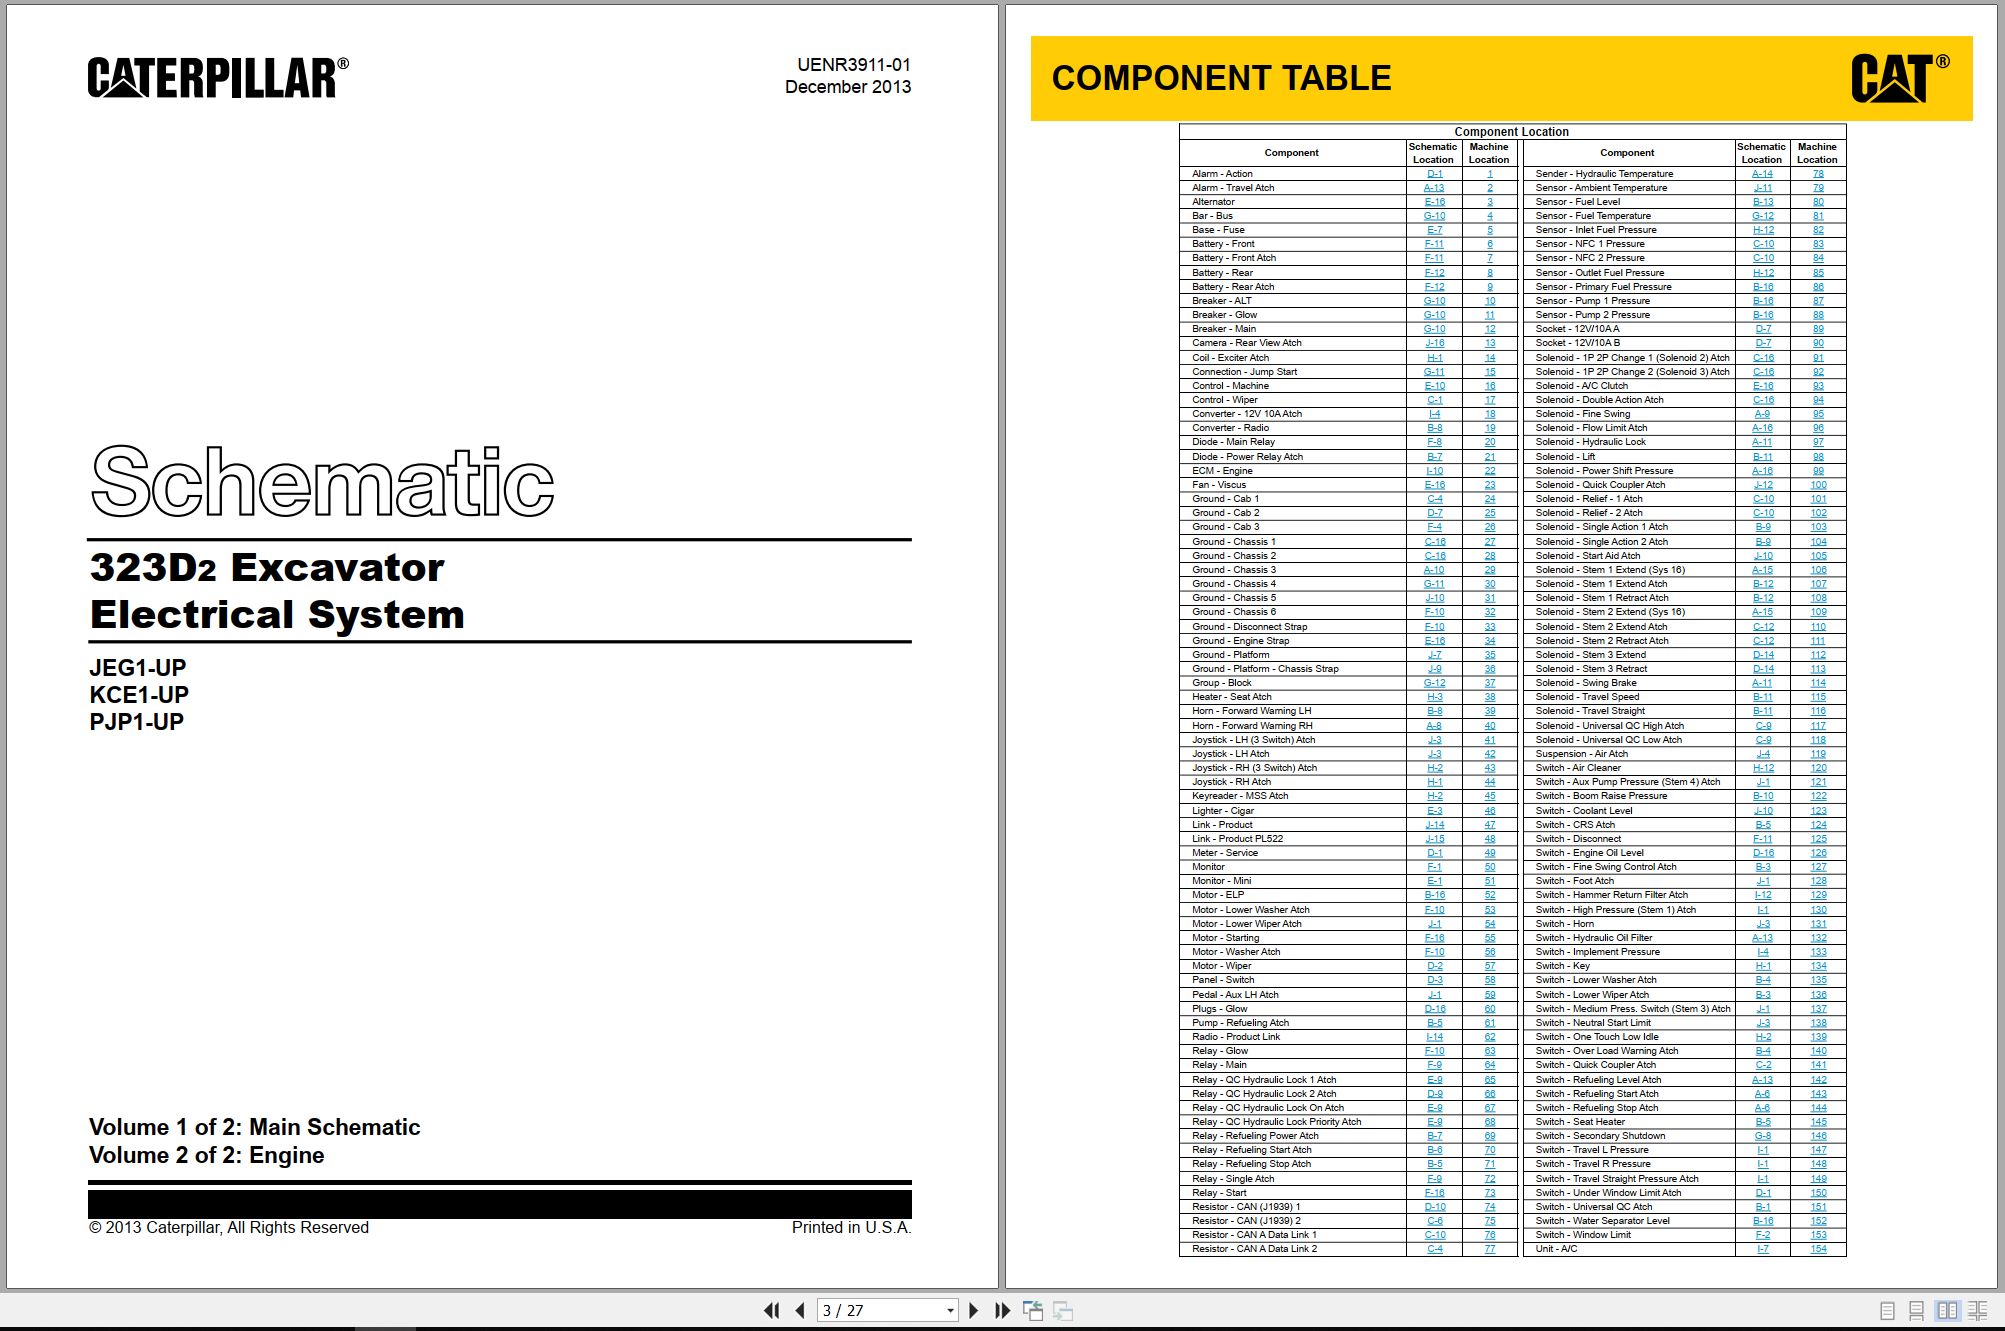This screenshot has height=1331, width=2005.
Task: Open schematic link for Heater - Seat Atch
Action: 1434,697
